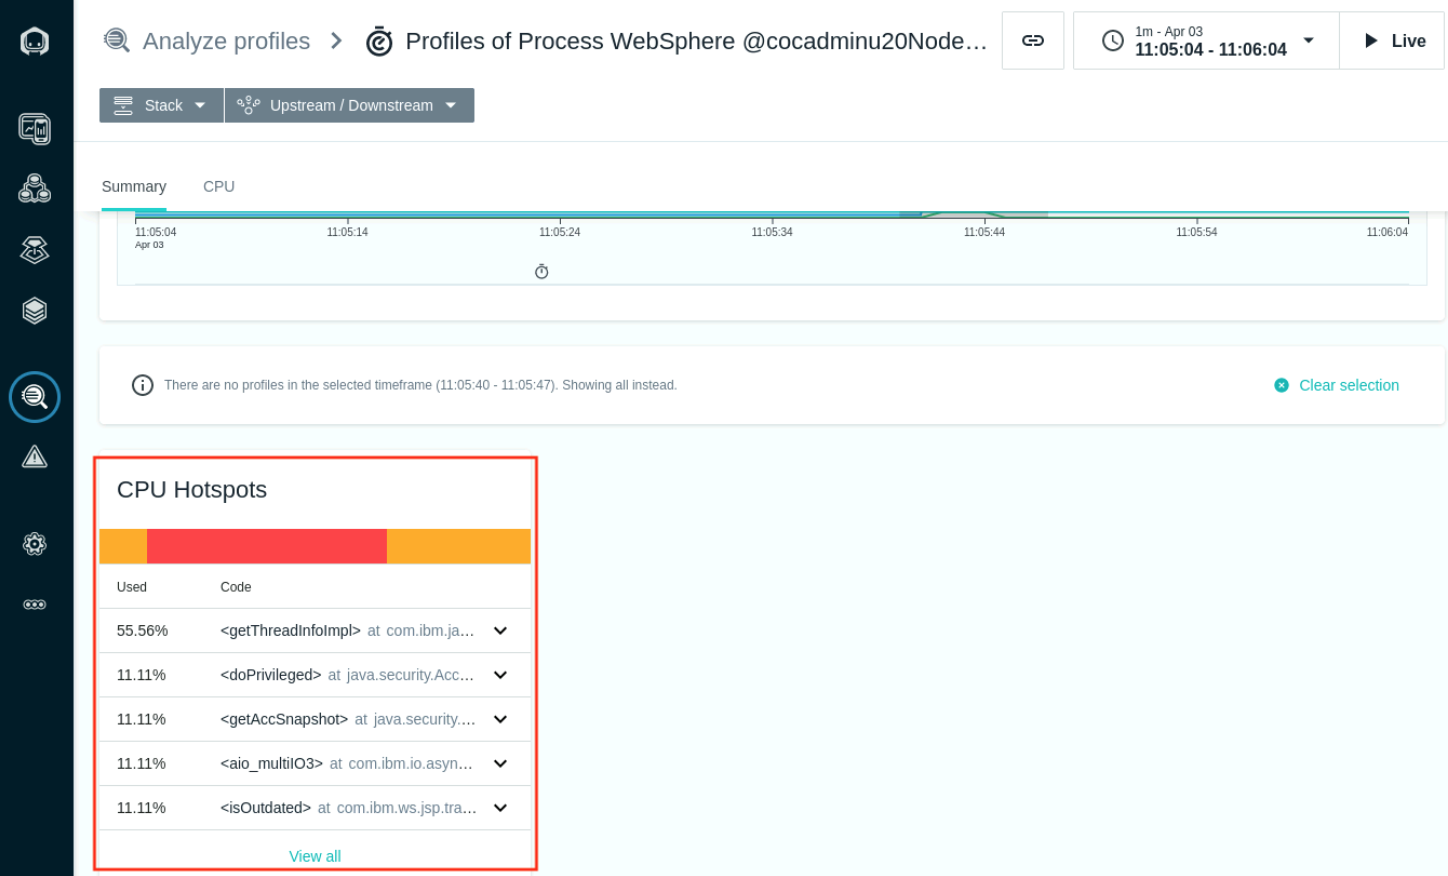Switch to the Summary tab
Screen dimensions: 1448x876
pos(134,187)
